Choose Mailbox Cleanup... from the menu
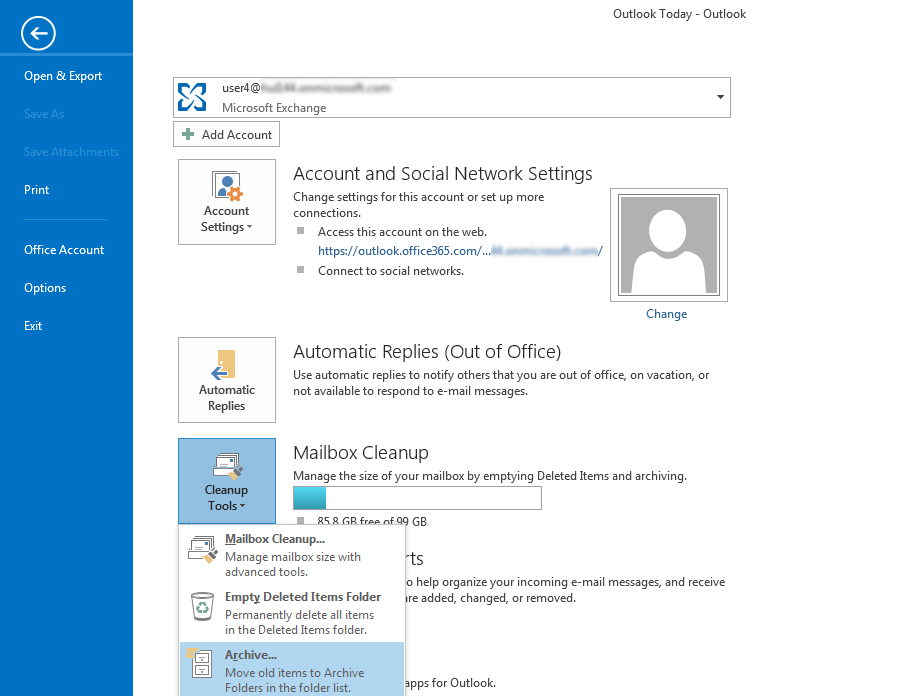The width and height of the screenshot is (901, 696). [292, 555]
